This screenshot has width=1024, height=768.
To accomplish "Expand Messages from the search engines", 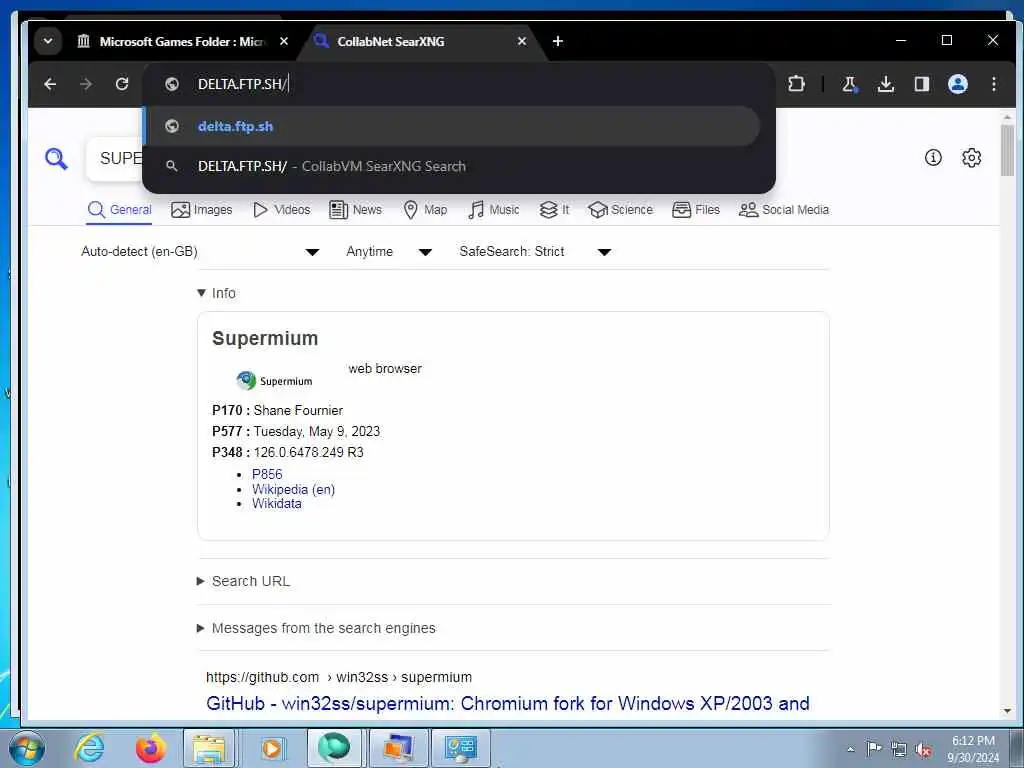I will coord(316,628).
